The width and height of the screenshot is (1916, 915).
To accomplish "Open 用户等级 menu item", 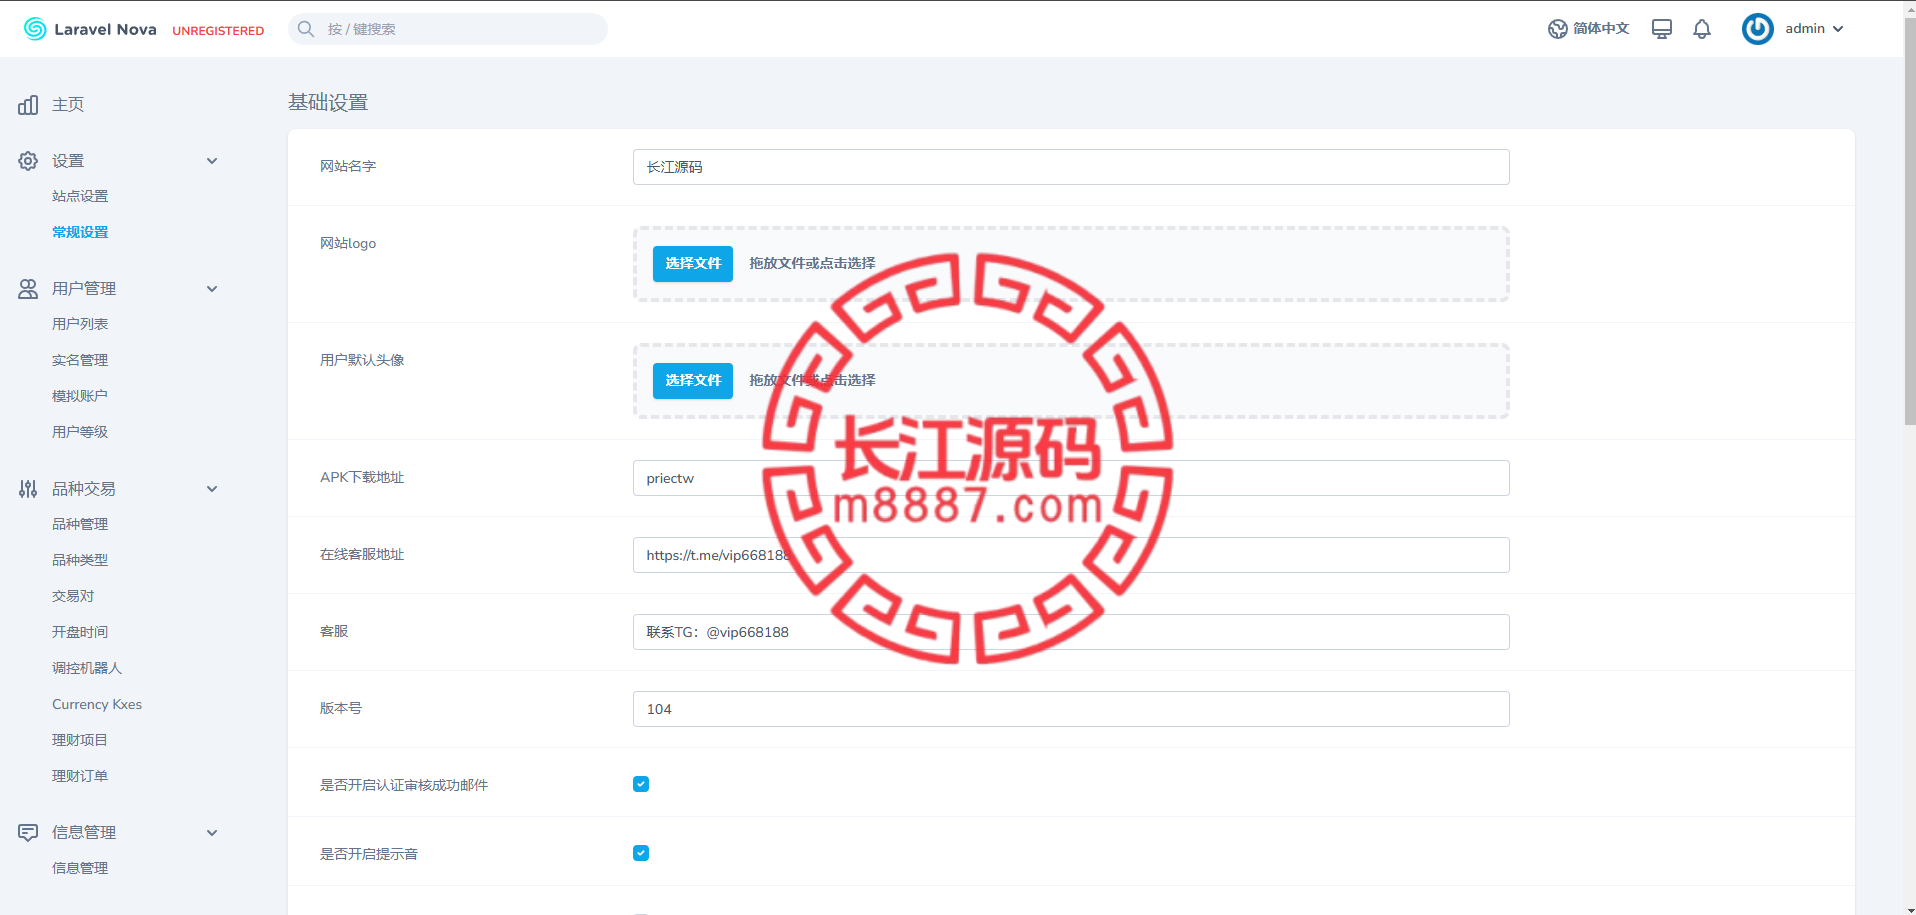I will point(80,432).
